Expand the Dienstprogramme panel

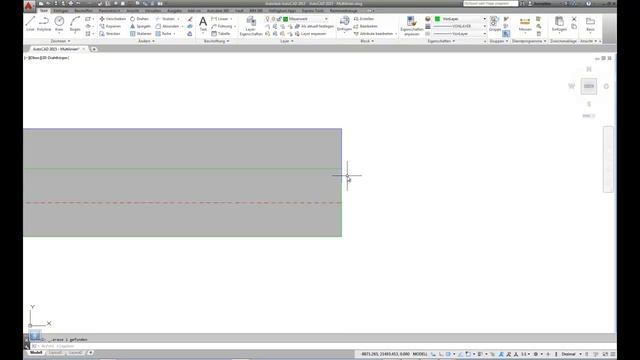[x=529, y=41]
